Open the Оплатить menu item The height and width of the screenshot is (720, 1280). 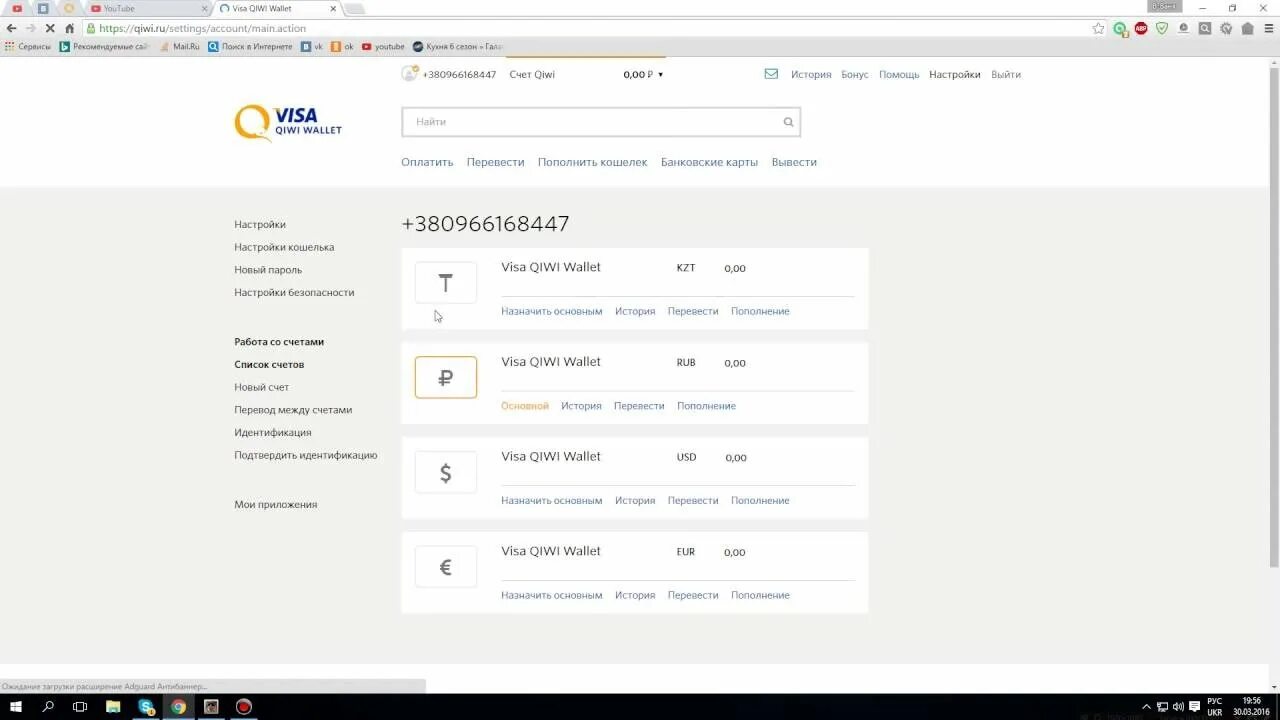[427, 162]
